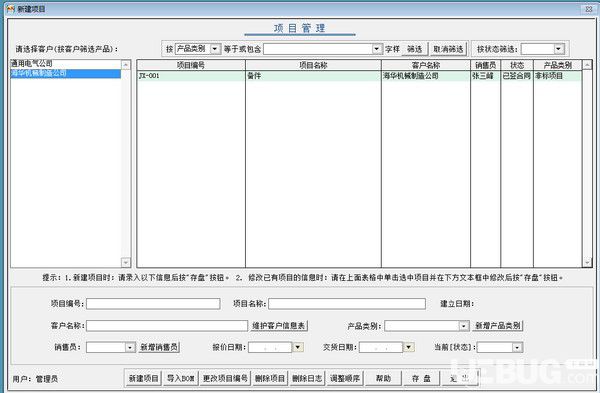This screenshot has width=600, height=393.
Task: Open the 产品类别 filter field dropdown
Action: [215, 49]
